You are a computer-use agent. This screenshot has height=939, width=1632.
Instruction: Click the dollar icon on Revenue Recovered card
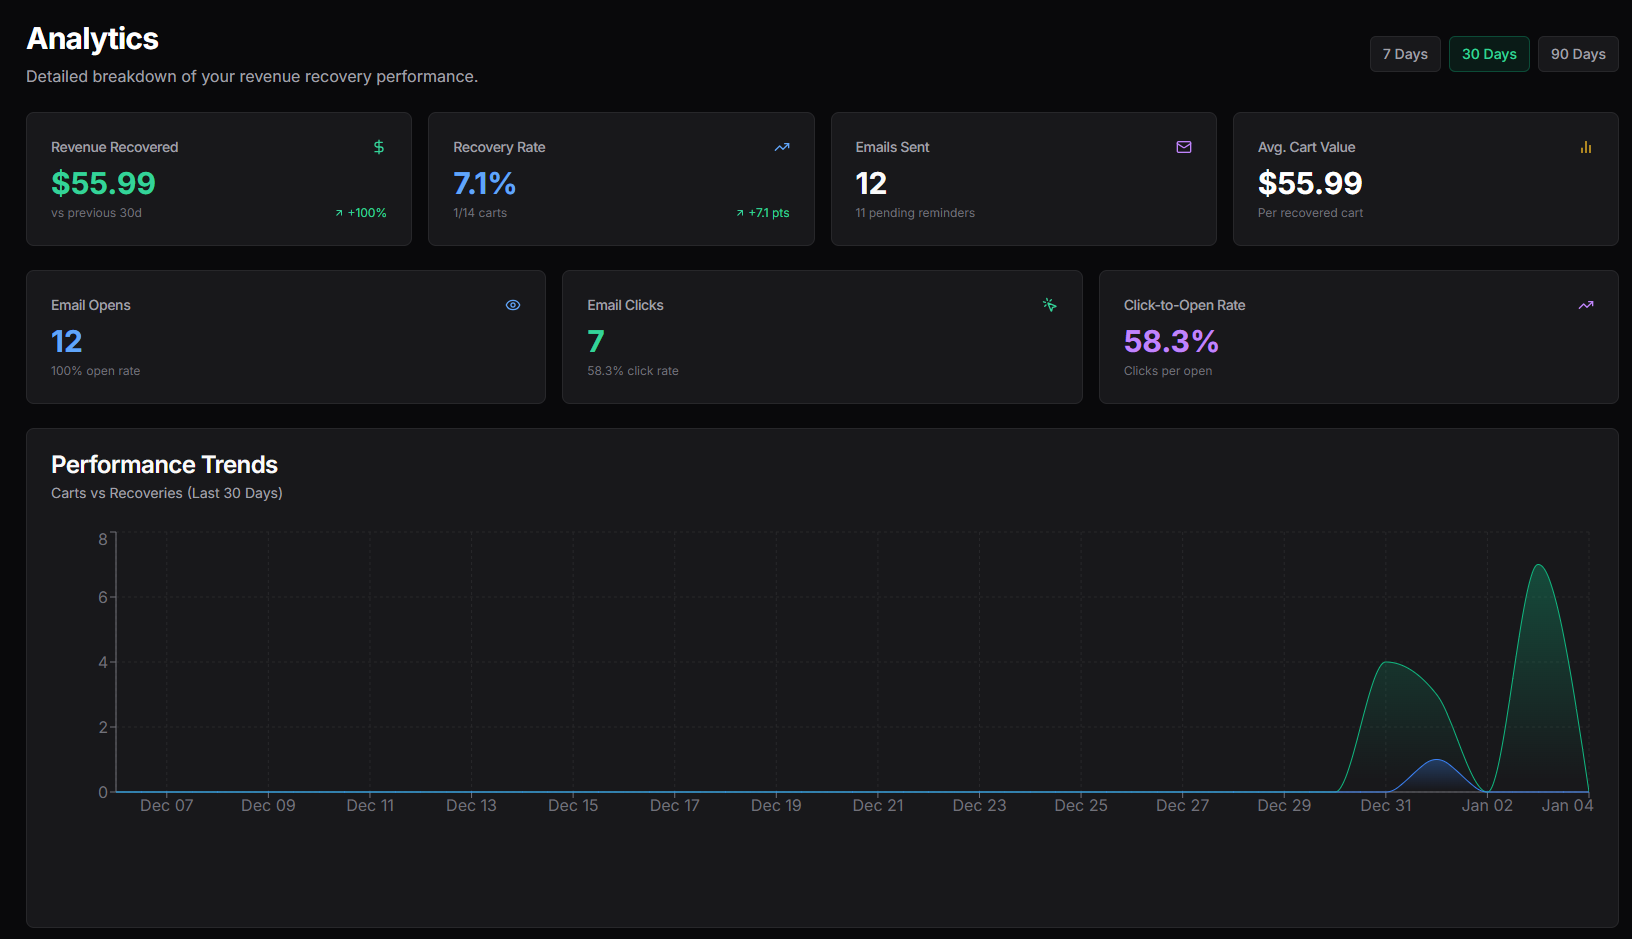[x=379, y=146]
